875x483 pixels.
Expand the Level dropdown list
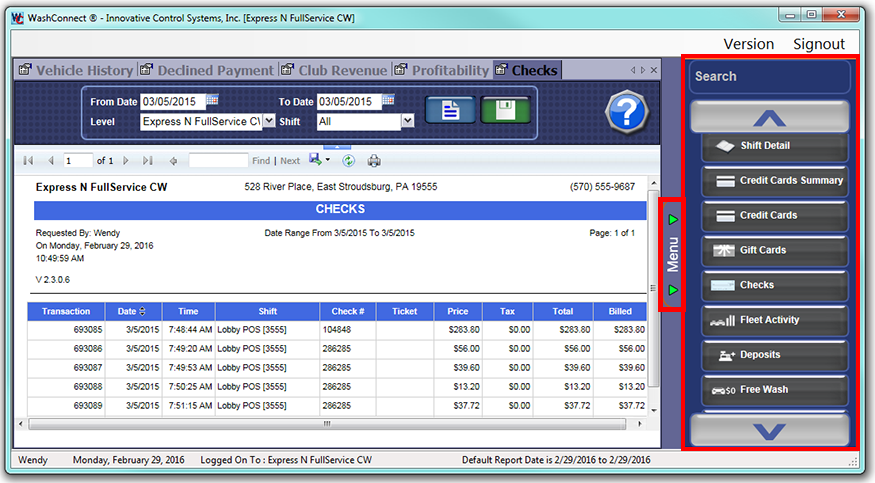pos(268,121)
